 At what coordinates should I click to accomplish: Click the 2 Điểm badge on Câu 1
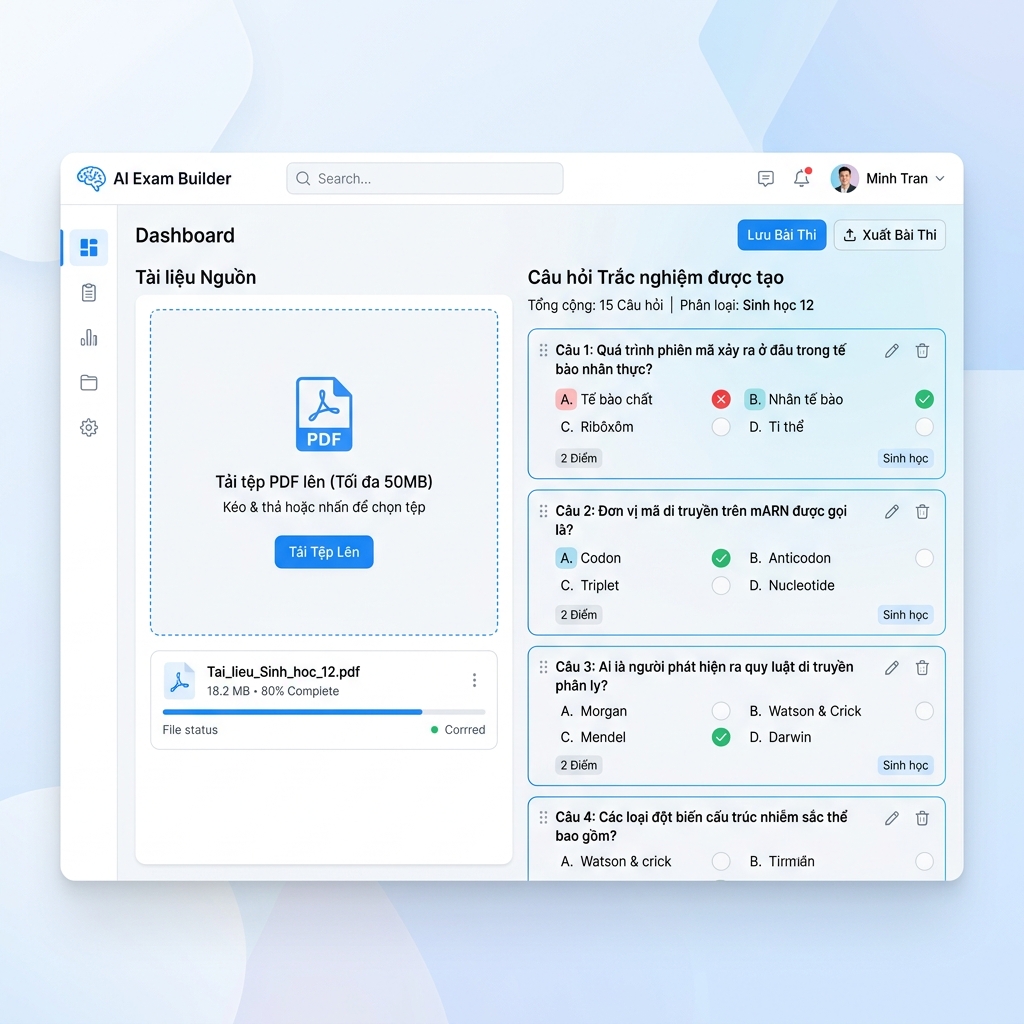tap(579, 458)
